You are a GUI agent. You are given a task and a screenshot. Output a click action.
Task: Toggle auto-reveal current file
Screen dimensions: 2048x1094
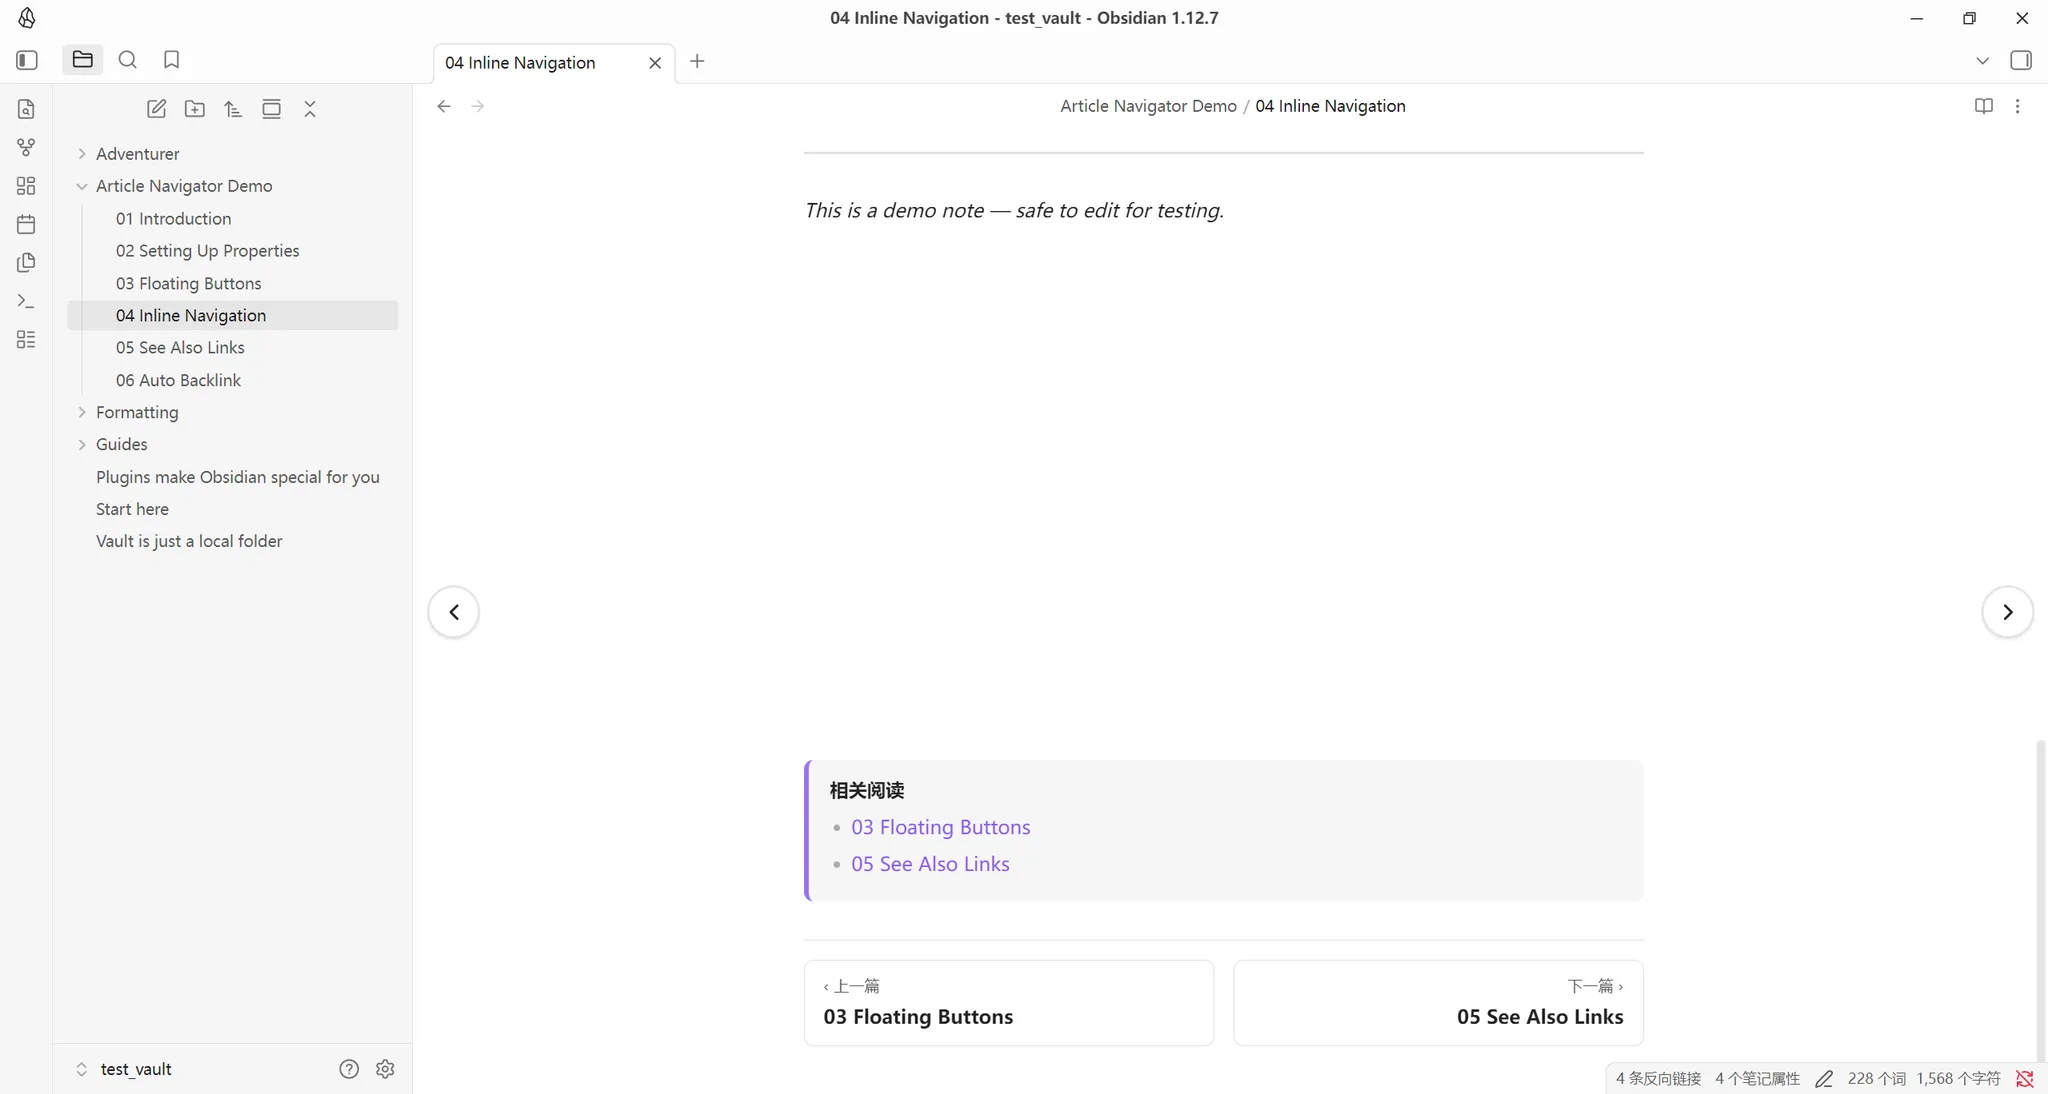pyautogui.click(x=271, y=109)
